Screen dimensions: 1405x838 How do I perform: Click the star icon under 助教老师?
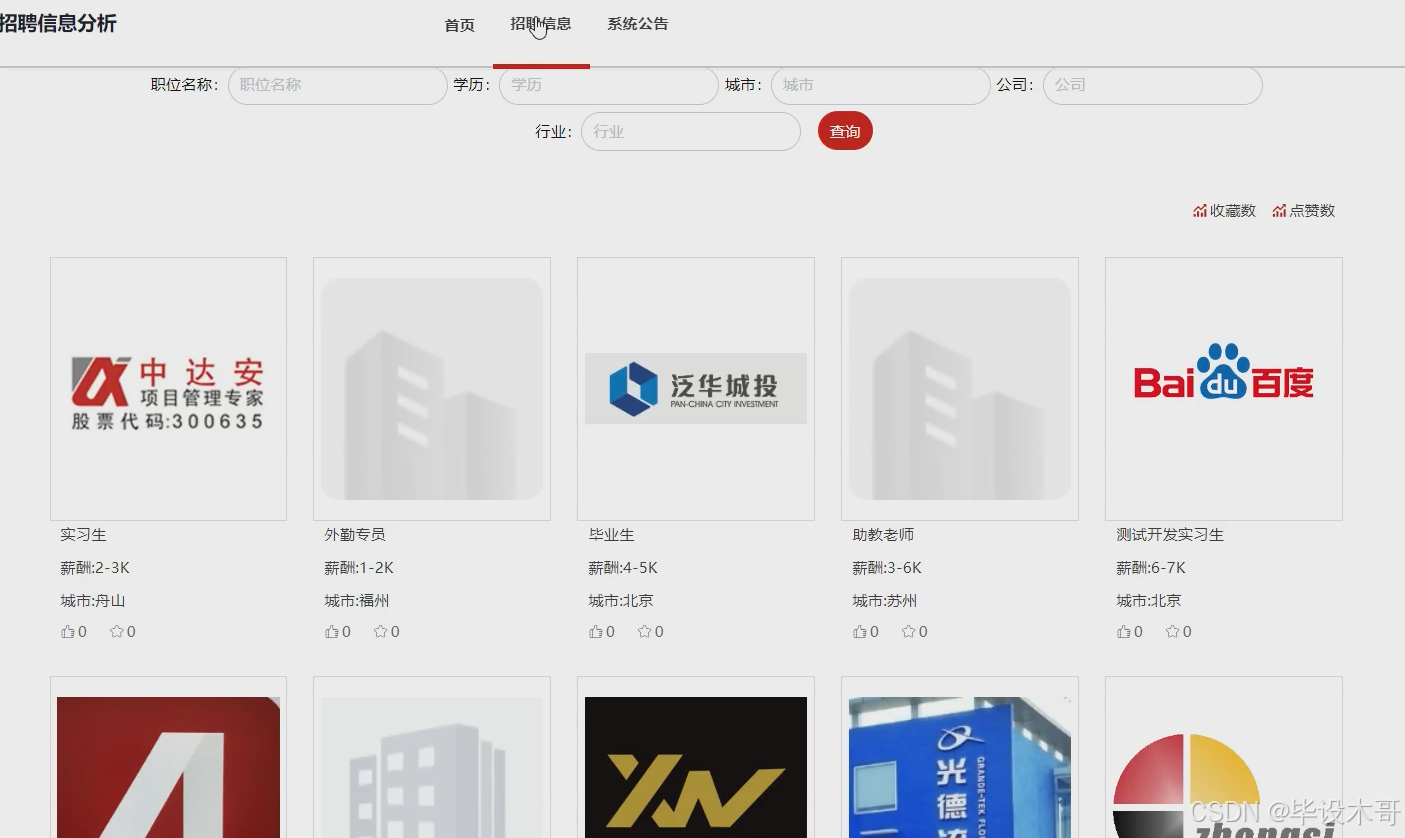click(909, 632)
